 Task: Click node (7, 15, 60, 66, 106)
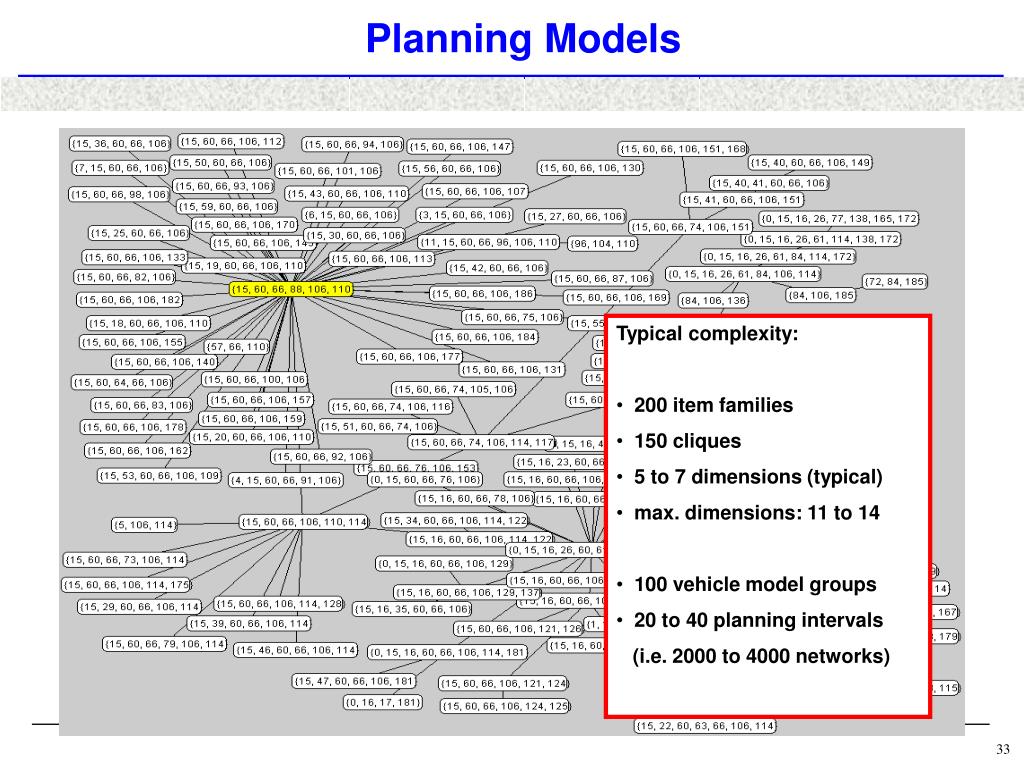(120, 168)
